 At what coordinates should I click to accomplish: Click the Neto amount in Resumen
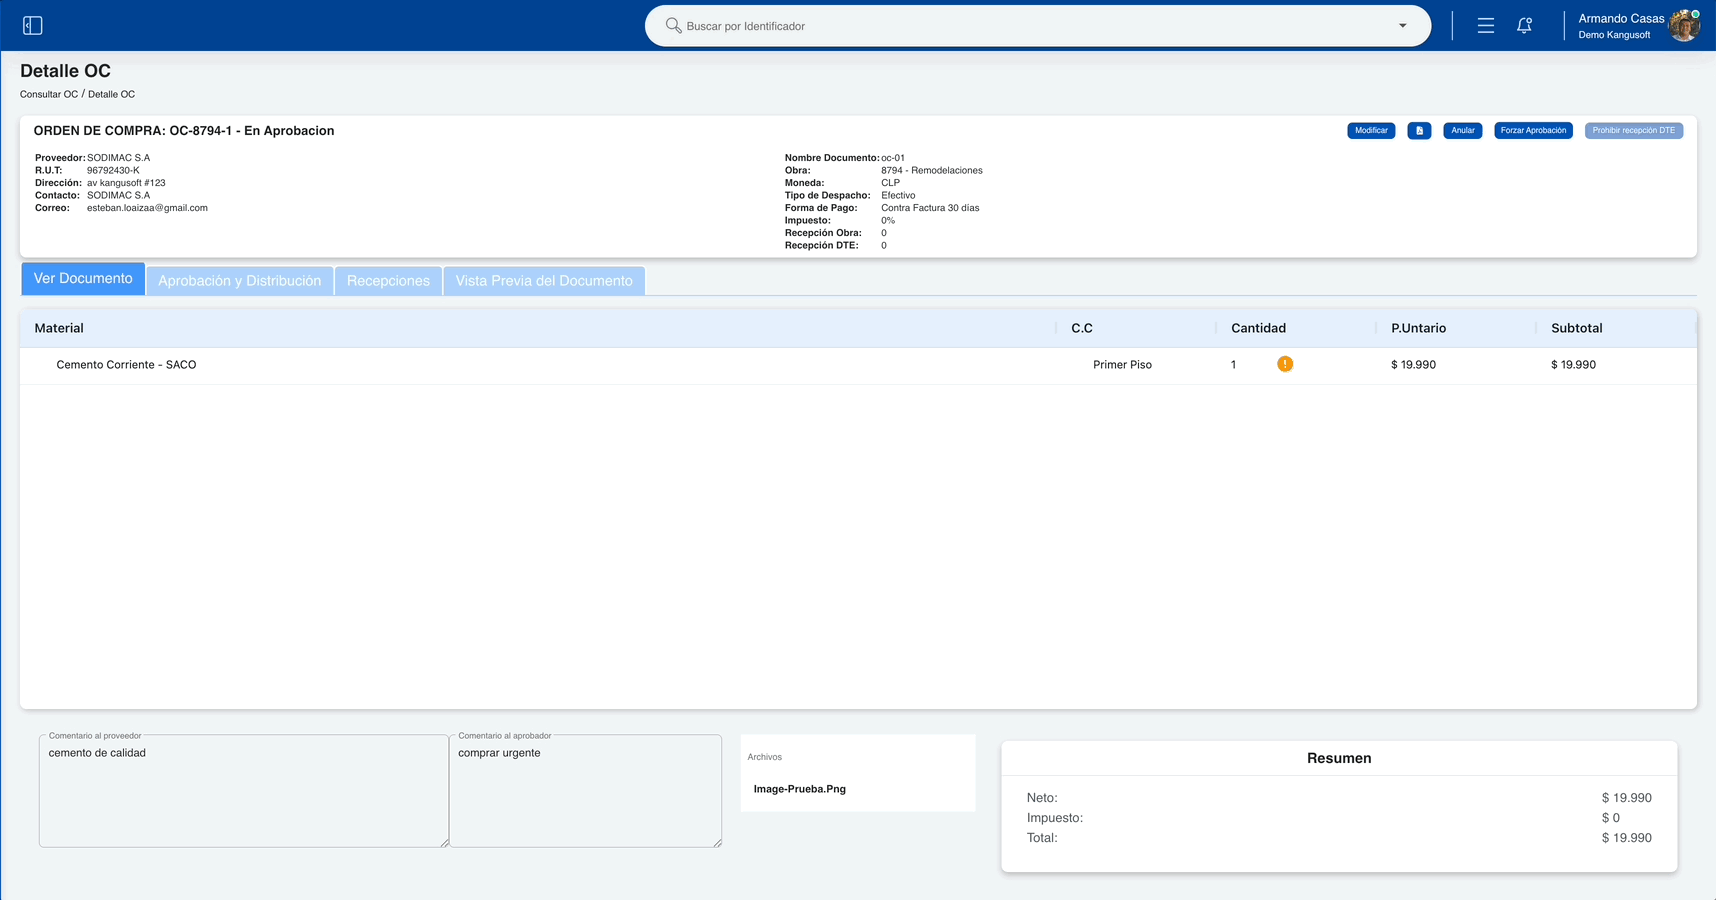(1626, 798)
